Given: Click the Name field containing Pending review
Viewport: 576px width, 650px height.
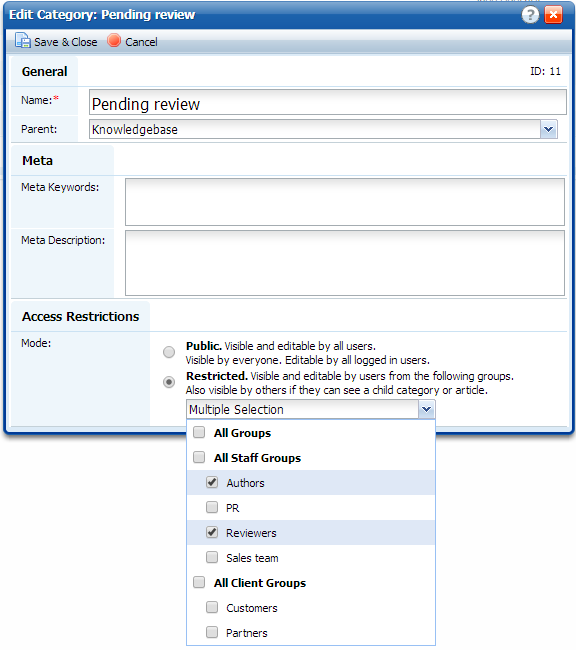Looking at the screenshot, I should tap(328, 102).
